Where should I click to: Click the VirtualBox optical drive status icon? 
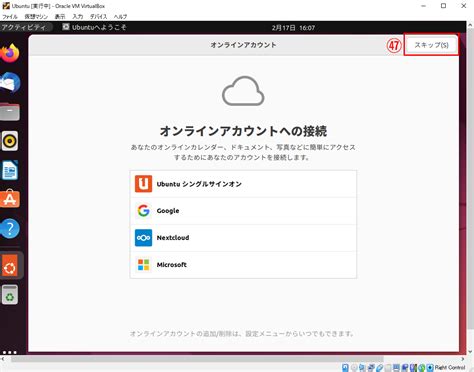pyautogui.click(x=354, y=368)
